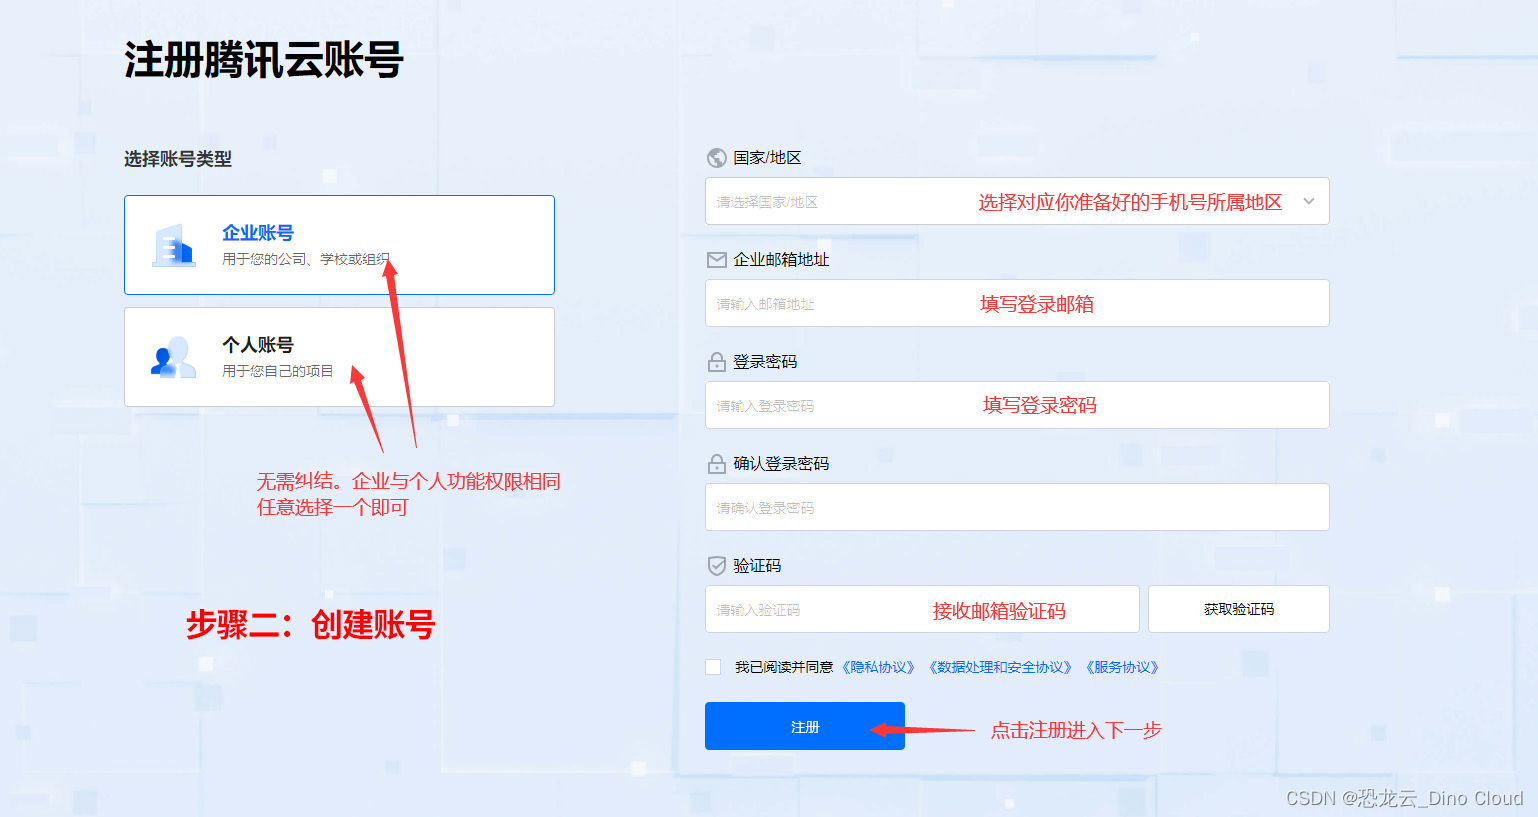This screenshot has width=1538, height=817.
Task: Focus the 请输入验证码 code field
Action: (x=922, y=609)
